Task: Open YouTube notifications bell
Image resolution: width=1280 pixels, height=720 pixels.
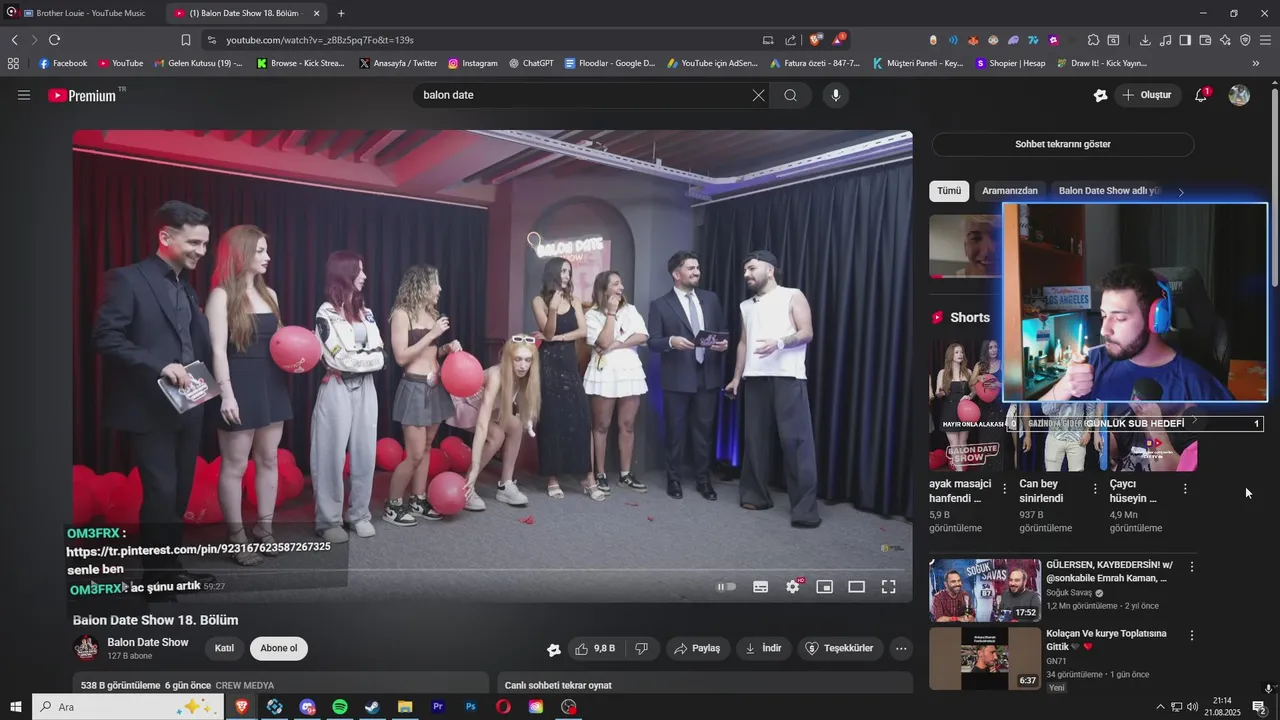Action: (x=1201, y=95)
